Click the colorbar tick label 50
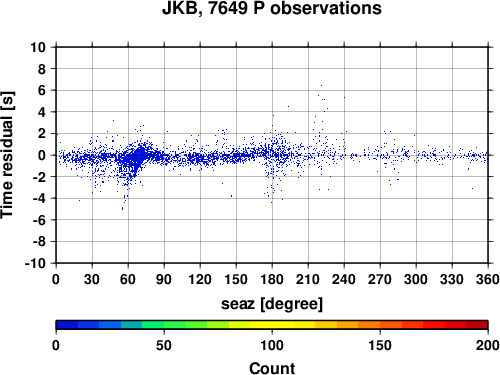Viewport: 500px width, 375px height. pos(164,345)
